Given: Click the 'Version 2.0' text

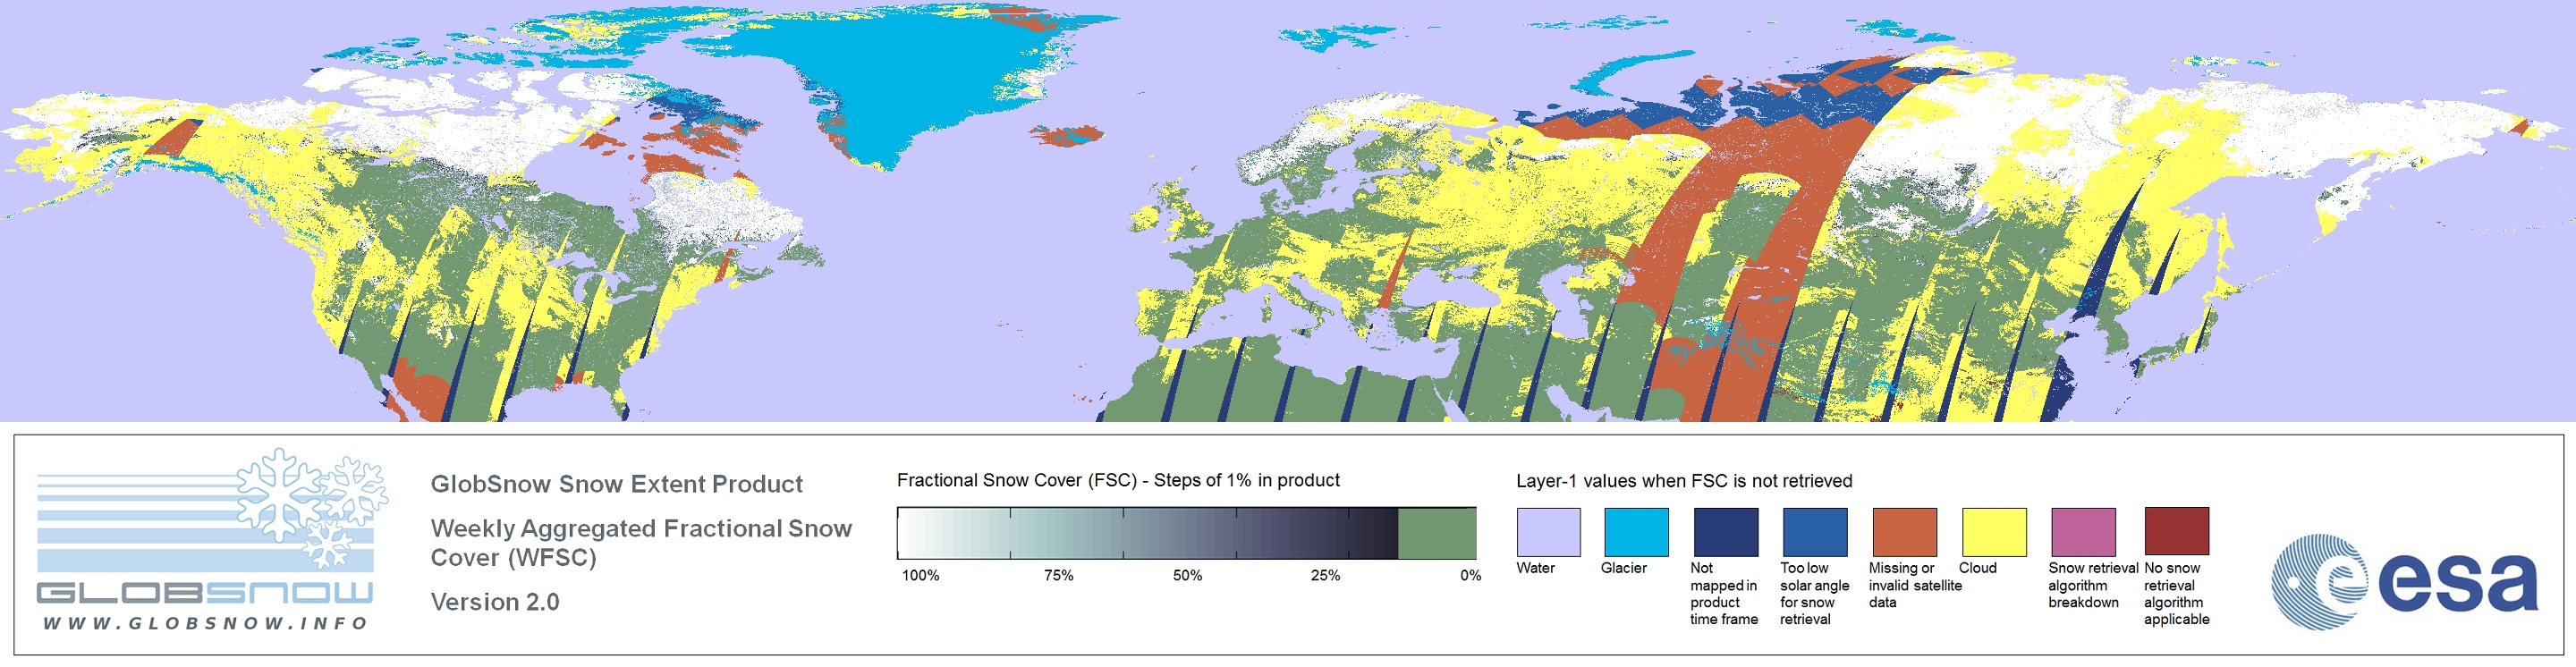Looking at the screenshot, I should 495,602.
